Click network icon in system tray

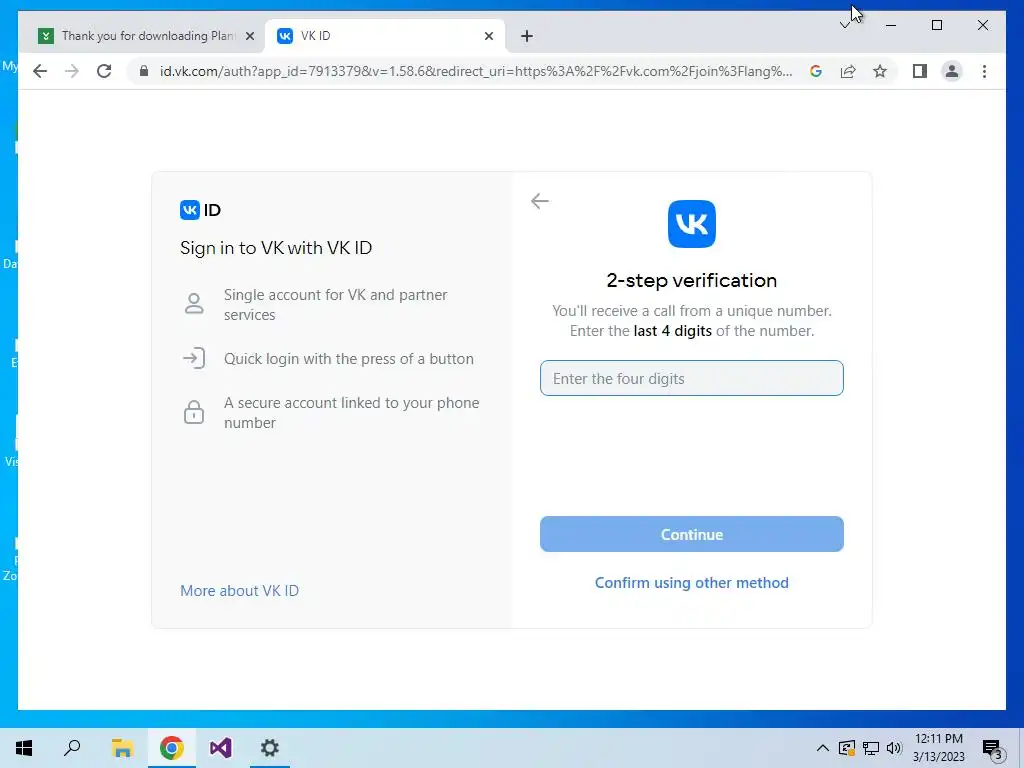pos(871,748)
